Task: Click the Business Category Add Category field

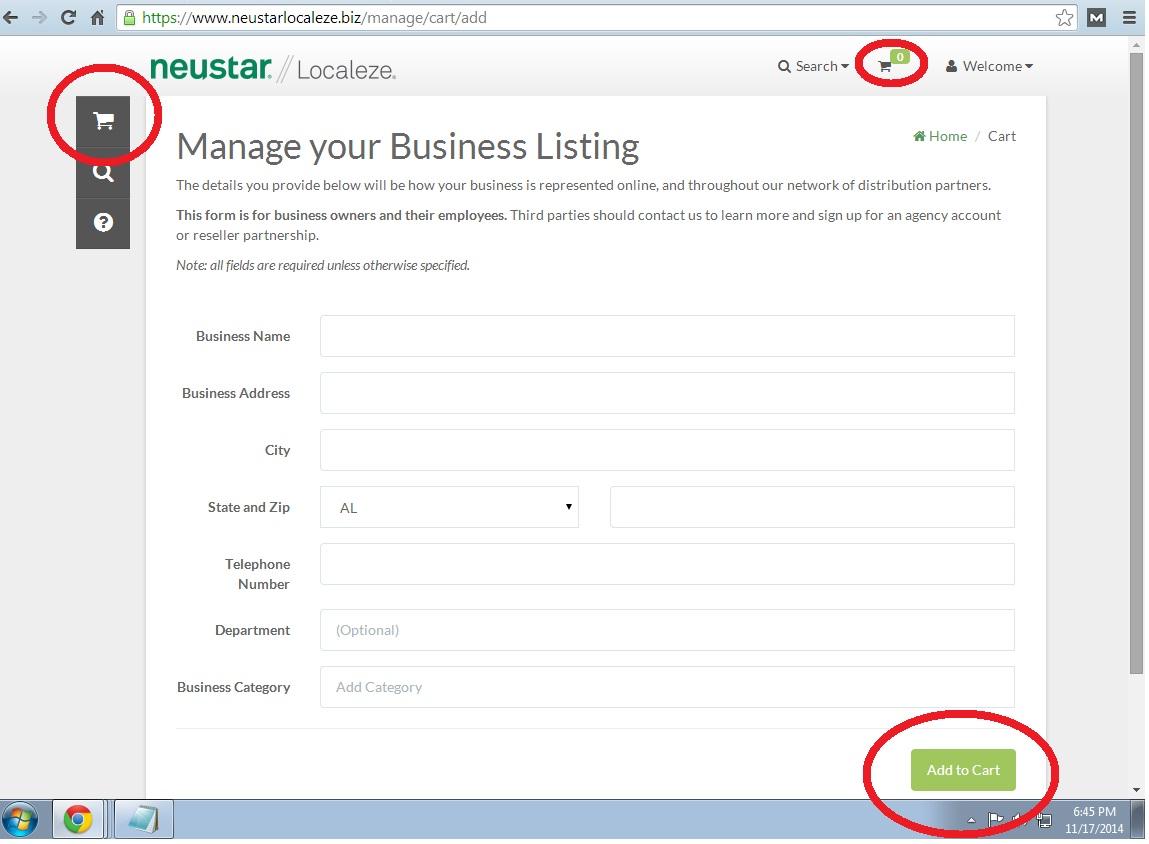Action: [667, 687]
